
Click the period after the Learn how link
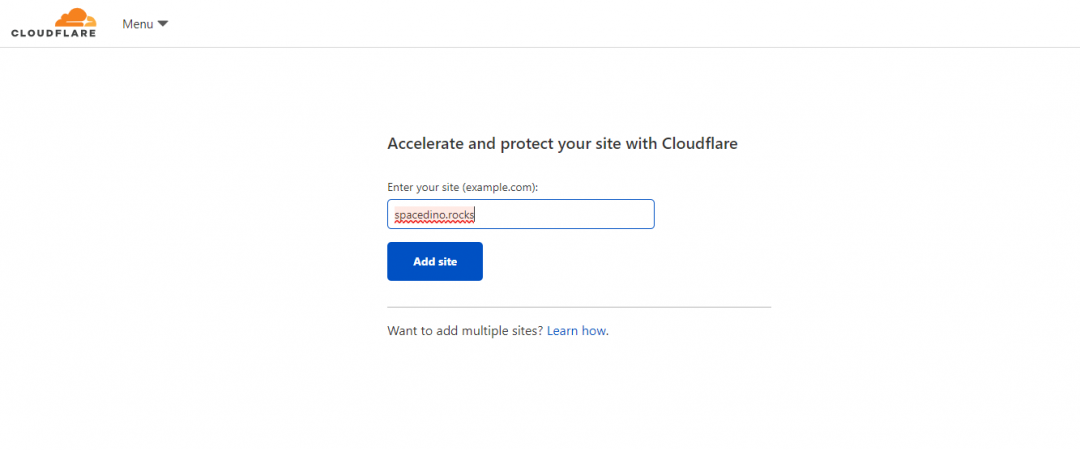(608, 331)
